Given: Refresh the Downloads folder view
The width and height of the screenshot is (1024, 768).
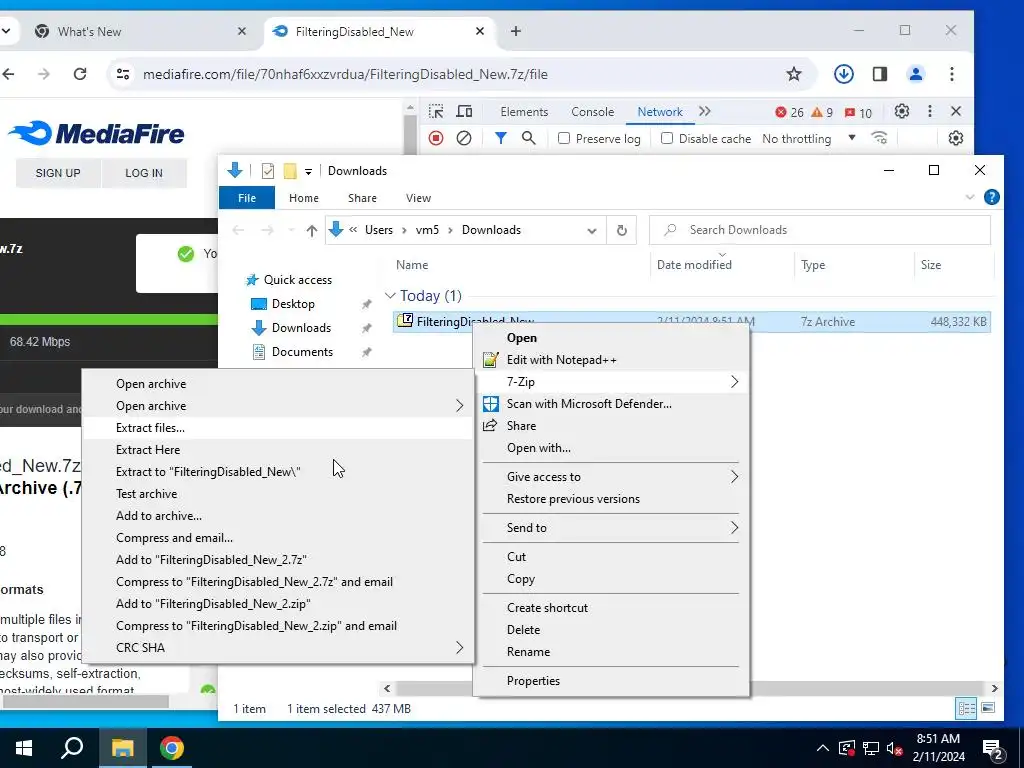Looking at the screenshot, I should point(622,230).
